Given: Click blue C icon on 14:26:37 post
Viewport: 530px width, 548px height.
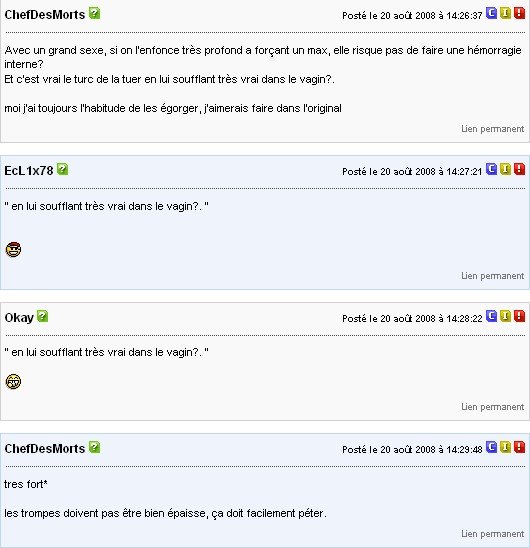Looking at the screenshot, I should click(491, 13).
